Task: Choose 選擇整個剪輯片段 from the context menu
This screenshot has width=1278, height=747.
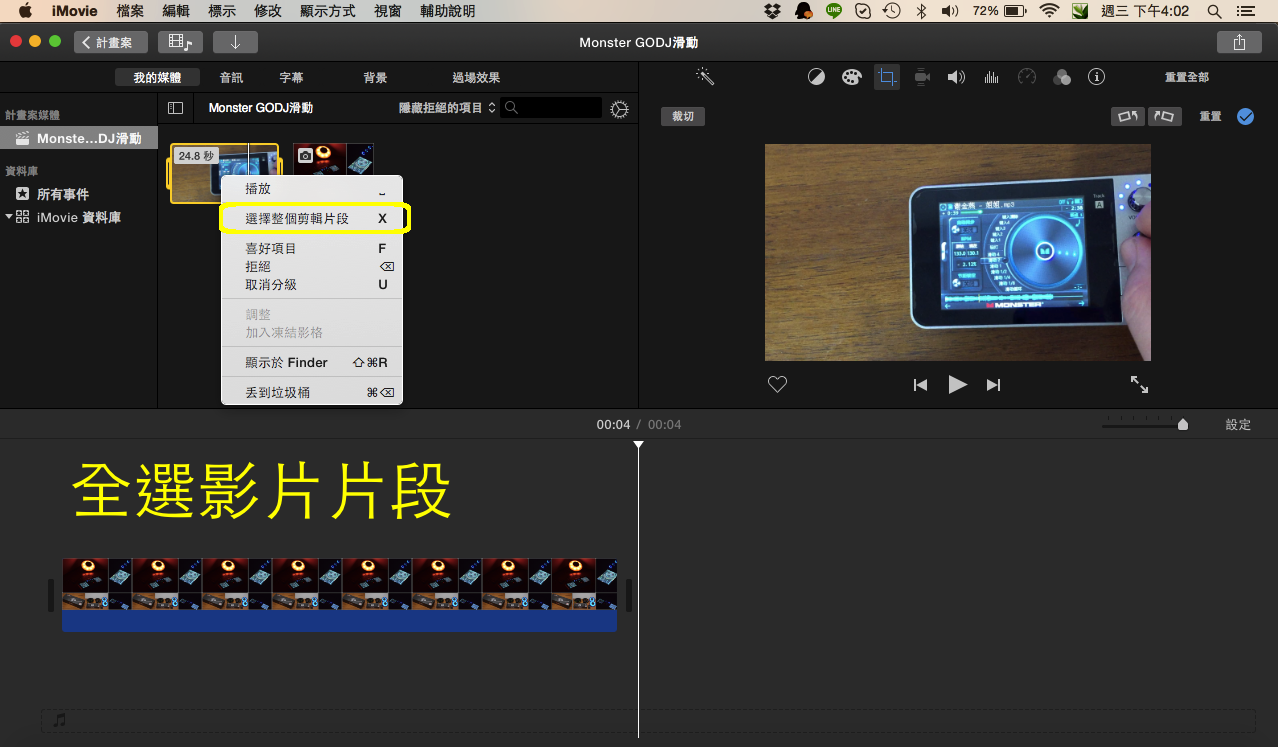Action: [x=312, y=218]
